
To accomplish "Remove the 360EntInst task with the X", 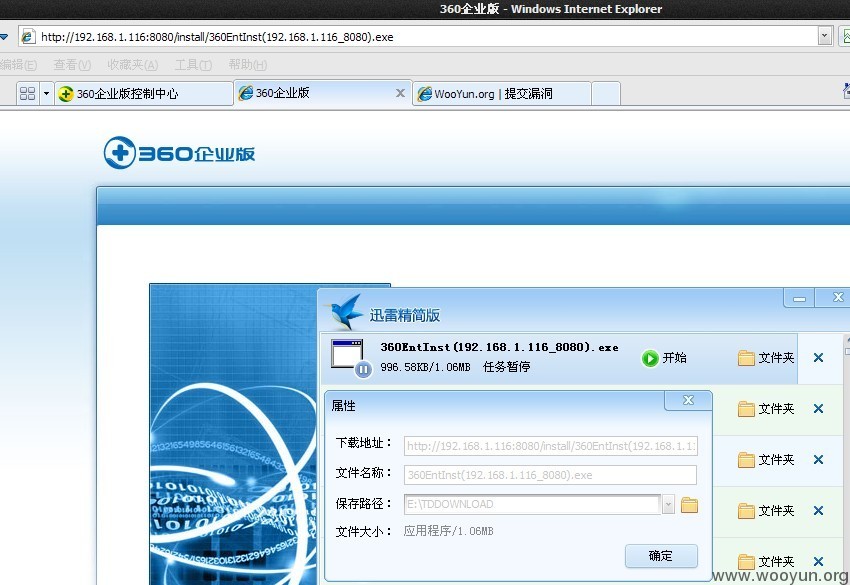I will click(819, 358).
